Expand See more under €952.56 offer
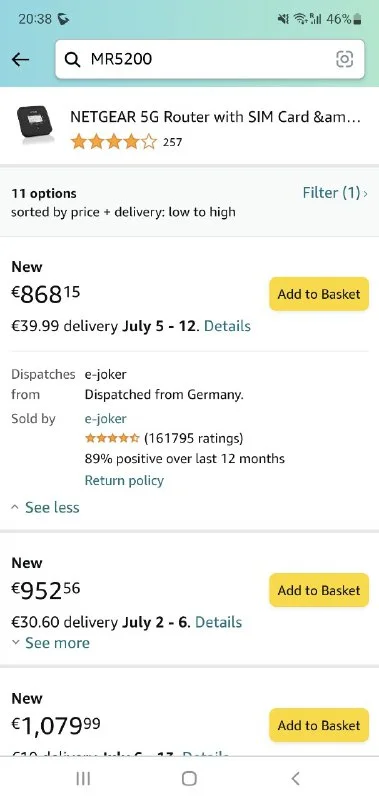379x800 pixels. click(50, 643)
